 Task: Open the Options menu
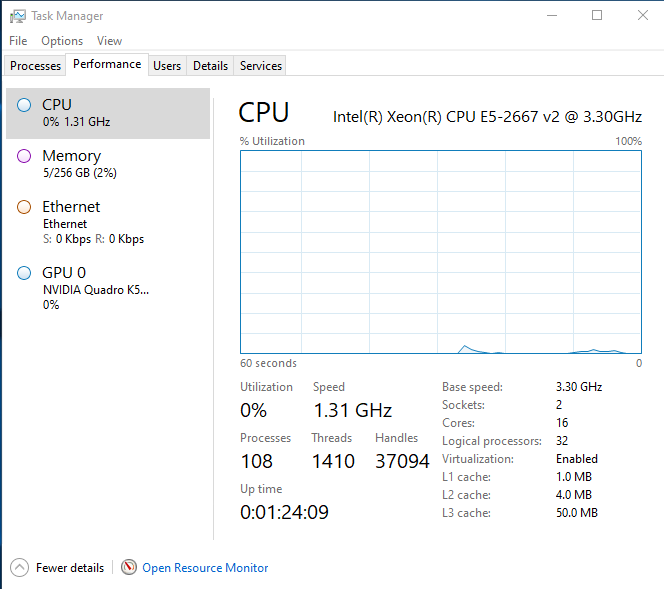pos(62,41)
